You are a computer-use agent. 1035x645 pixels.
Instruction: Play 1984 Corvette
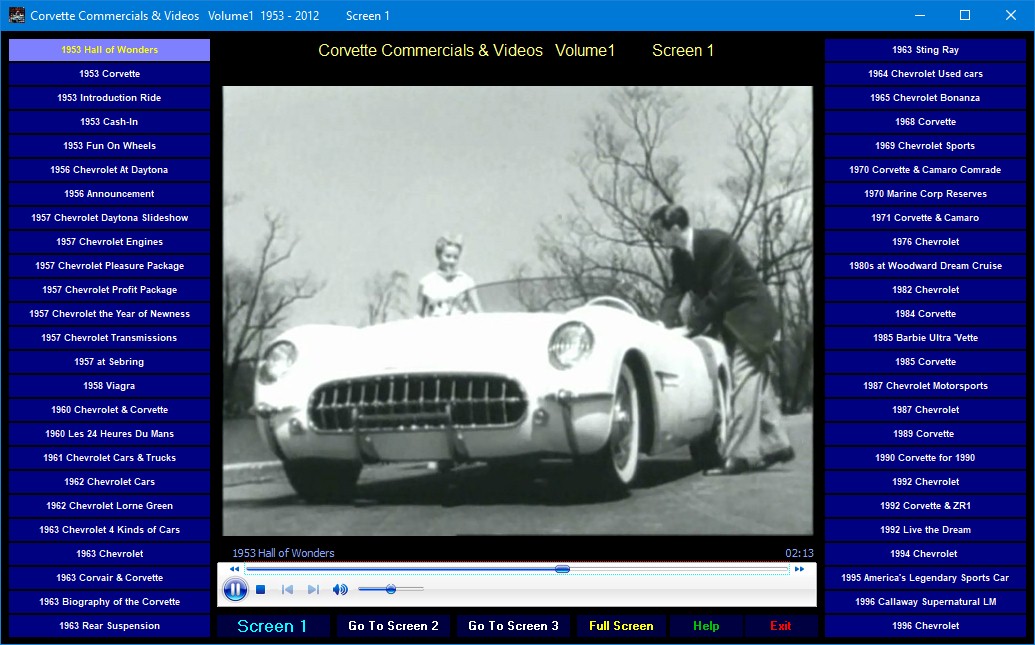[x=925, y=314]
